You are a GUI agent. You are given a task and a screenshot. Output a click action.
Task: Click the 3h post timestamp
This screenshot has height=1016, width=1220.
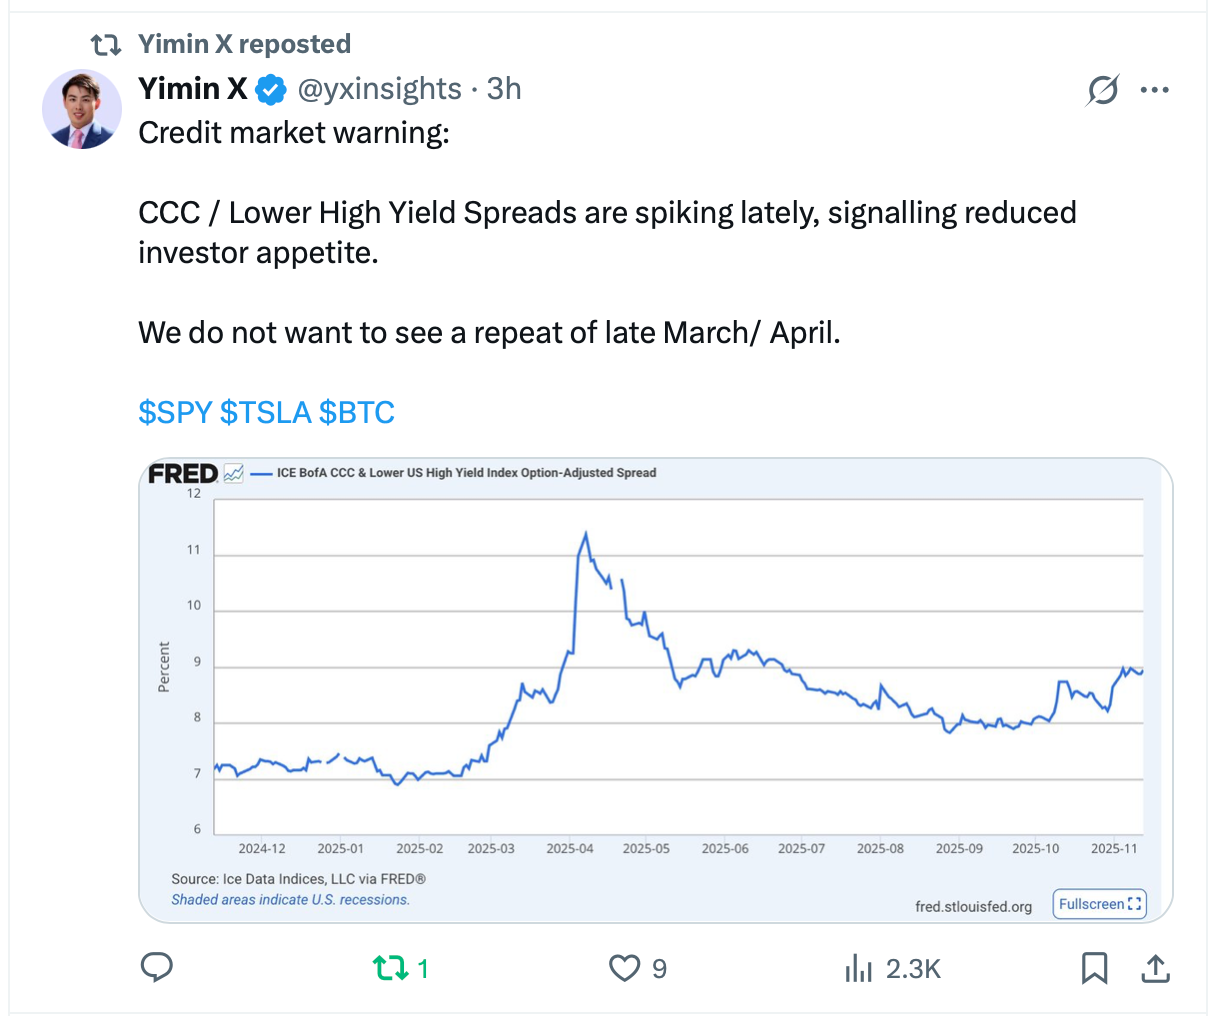[x=504, y=89]
